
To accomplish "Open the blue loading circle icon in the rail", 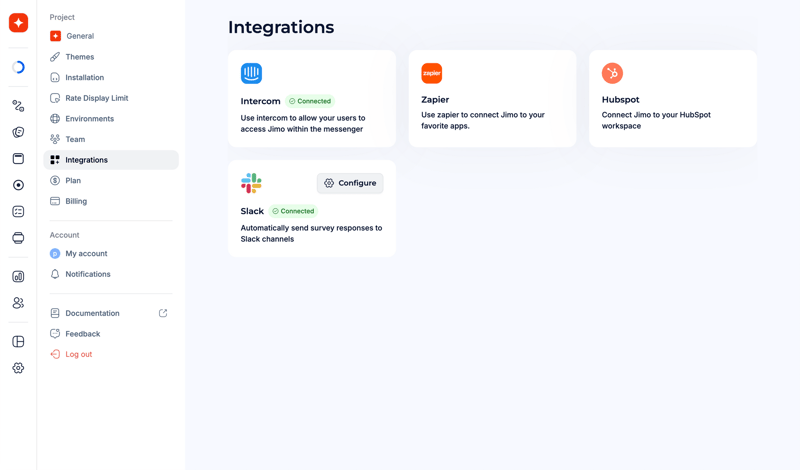I will point(18,67).
